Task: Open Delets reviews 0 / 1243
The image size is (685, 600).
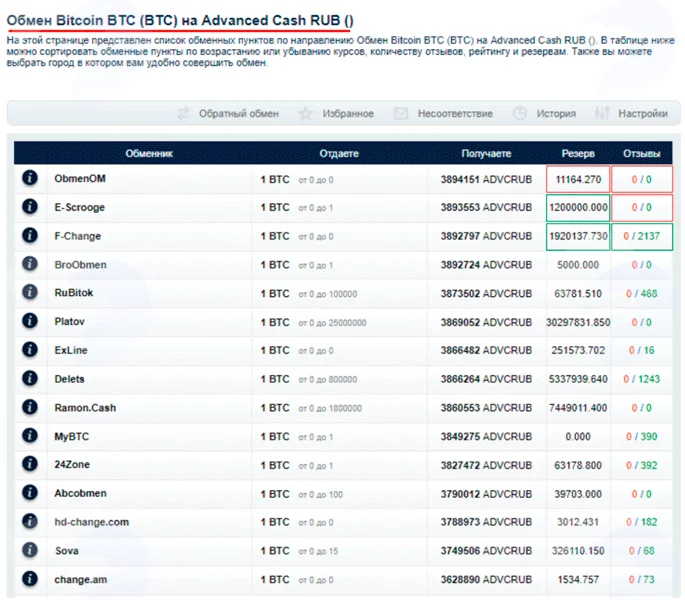Action: (x=641, y=379)
